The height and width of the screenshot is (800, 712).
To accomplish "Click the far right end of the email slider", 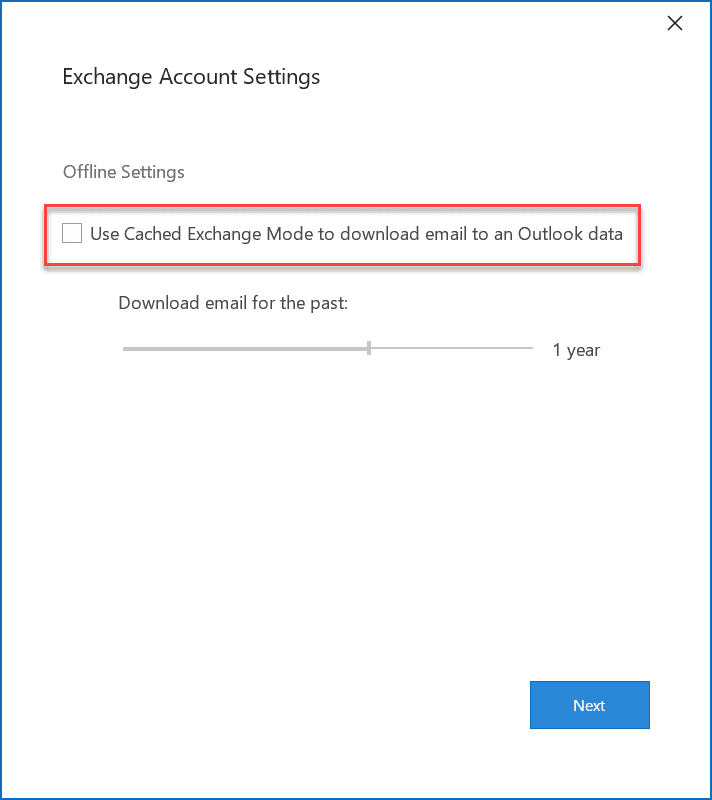I will [x=531, y=348].
